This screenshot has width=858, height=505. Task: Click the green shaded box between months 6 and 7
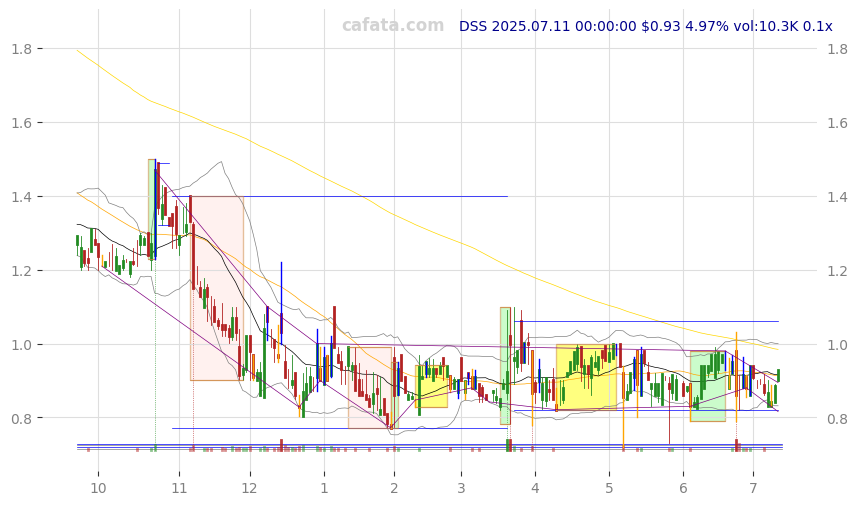[708, 386]
